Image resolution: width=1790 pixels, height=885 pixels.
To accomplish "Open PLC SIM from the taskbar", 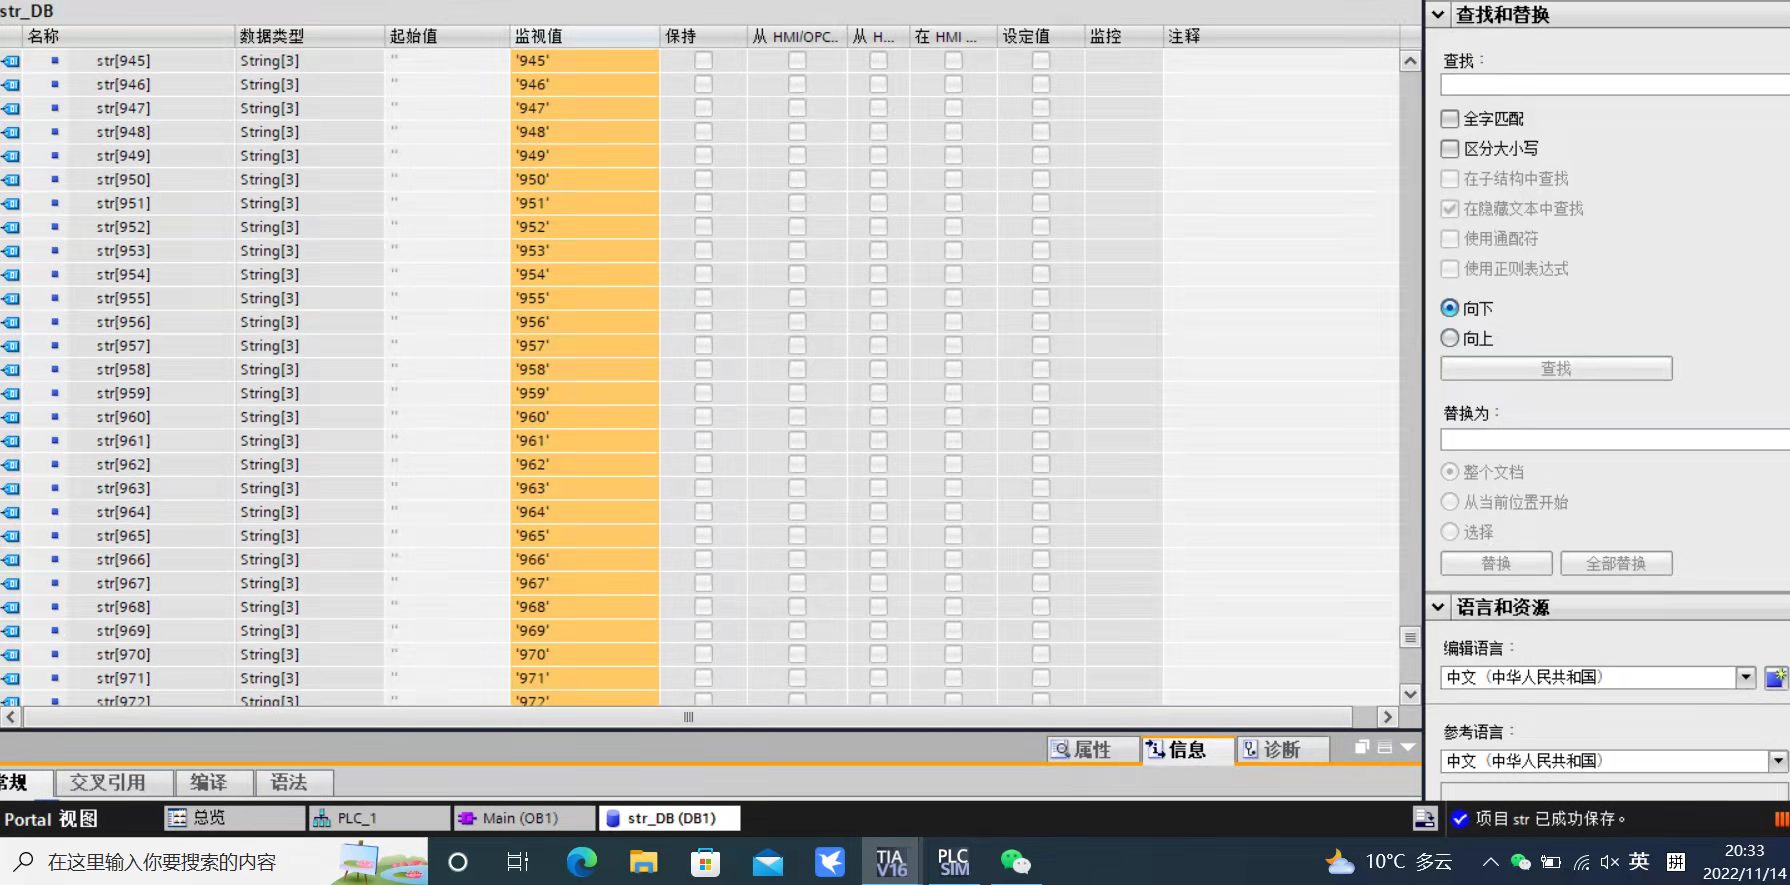I will (953, 862).
